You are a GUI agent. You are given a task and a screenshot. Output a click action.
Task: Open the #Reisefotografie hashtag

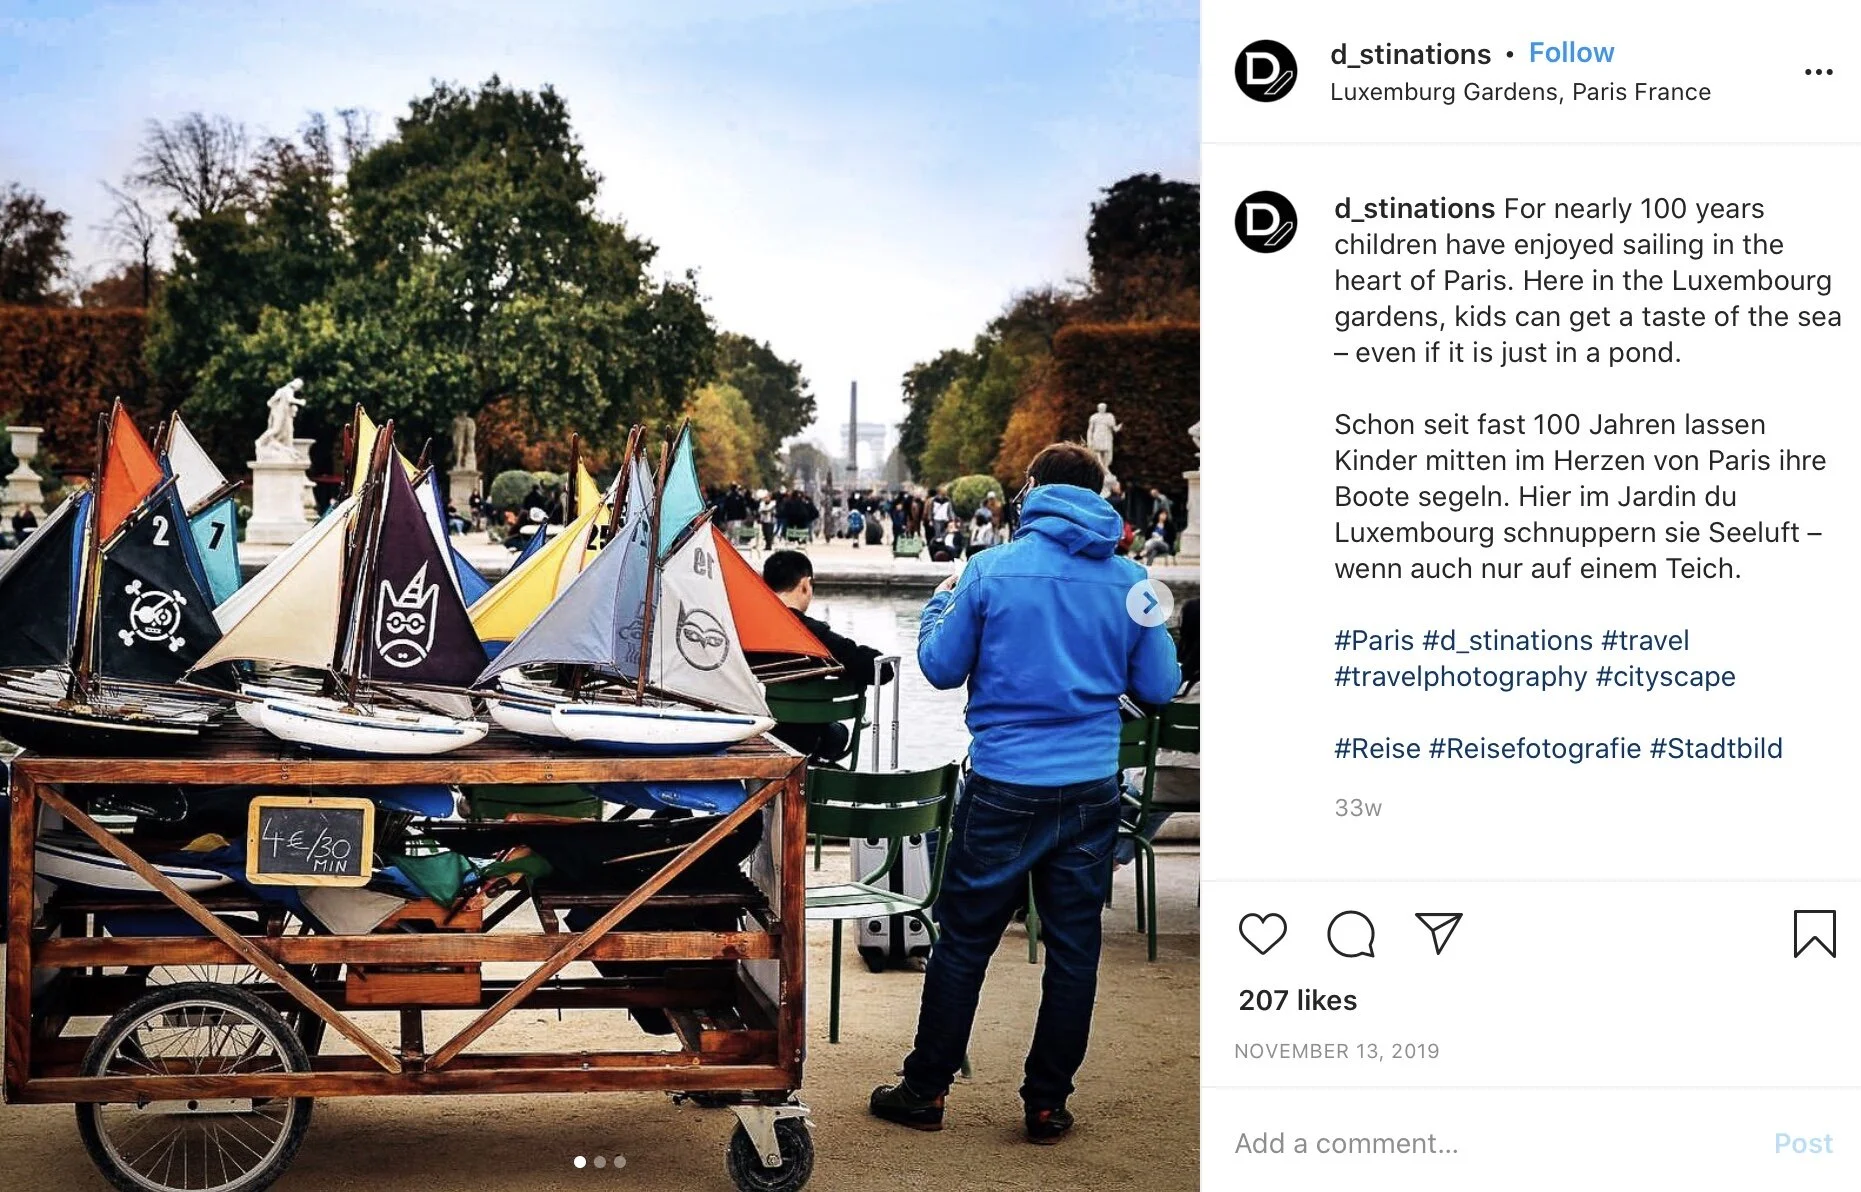tap(1534, 749)
